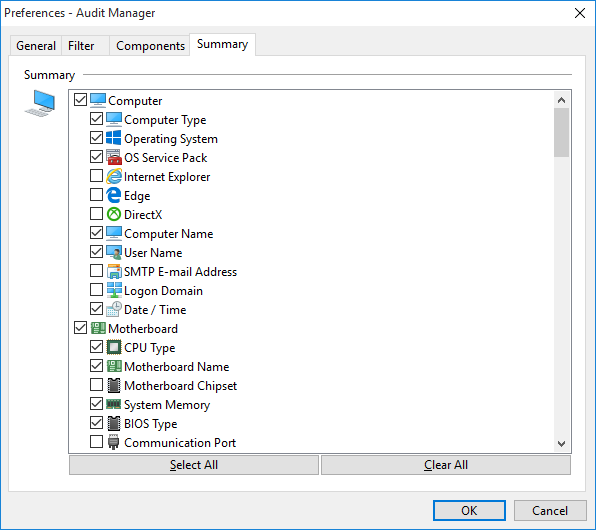Click the Logon Domain network icon

pyautogui.click(x=114, y=290)
